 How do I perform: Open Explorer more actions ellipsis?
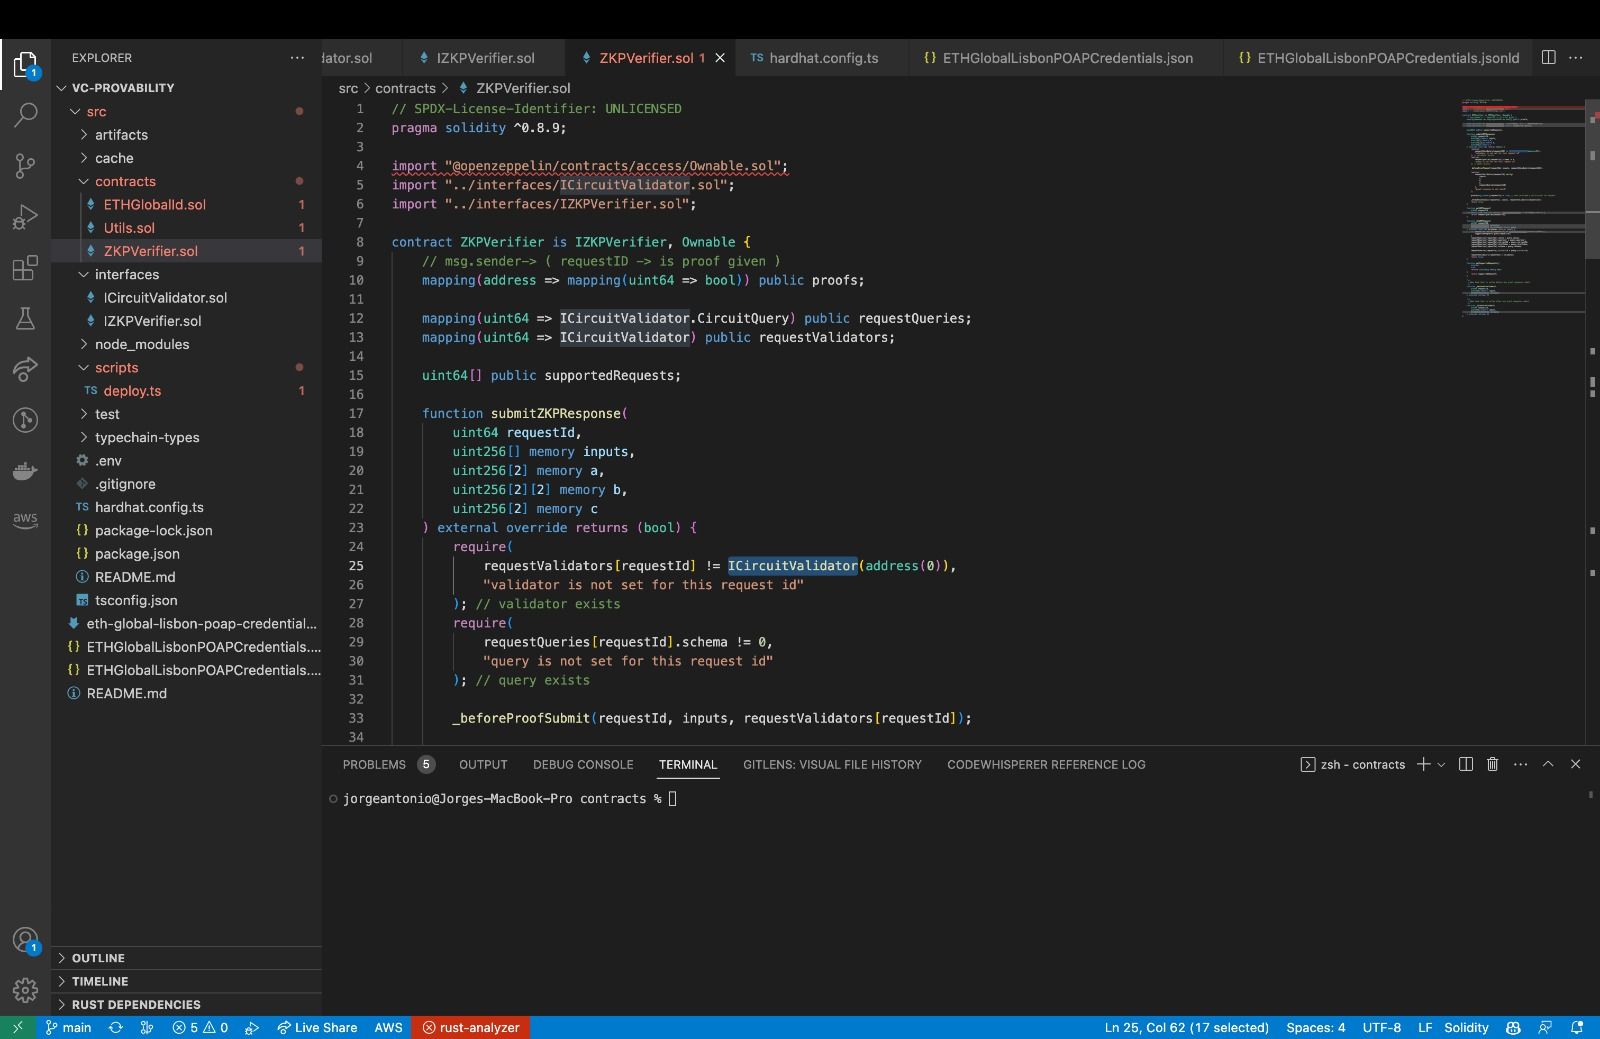click(297, 58)
